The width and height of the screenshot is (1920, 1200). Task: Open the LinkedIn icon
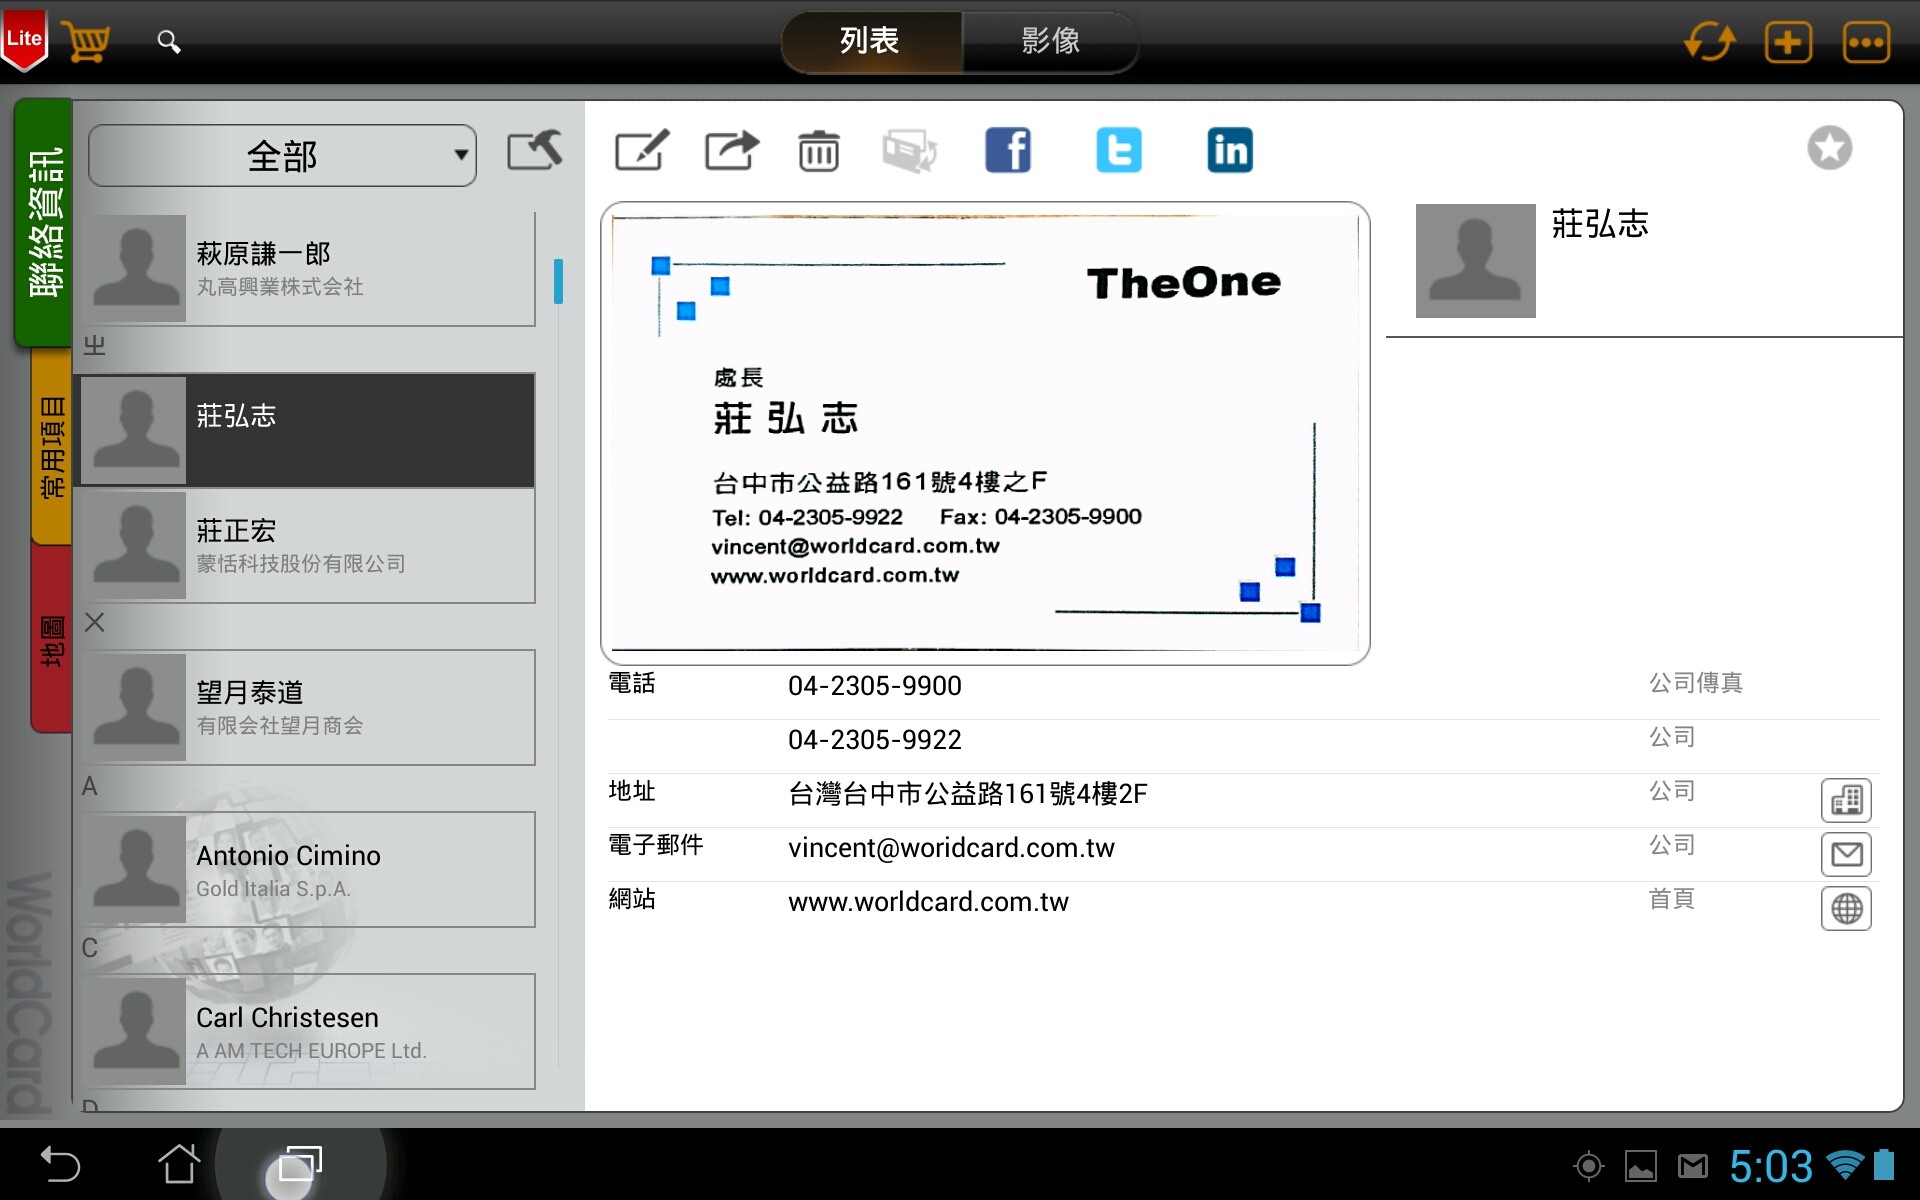(1229, 151)
